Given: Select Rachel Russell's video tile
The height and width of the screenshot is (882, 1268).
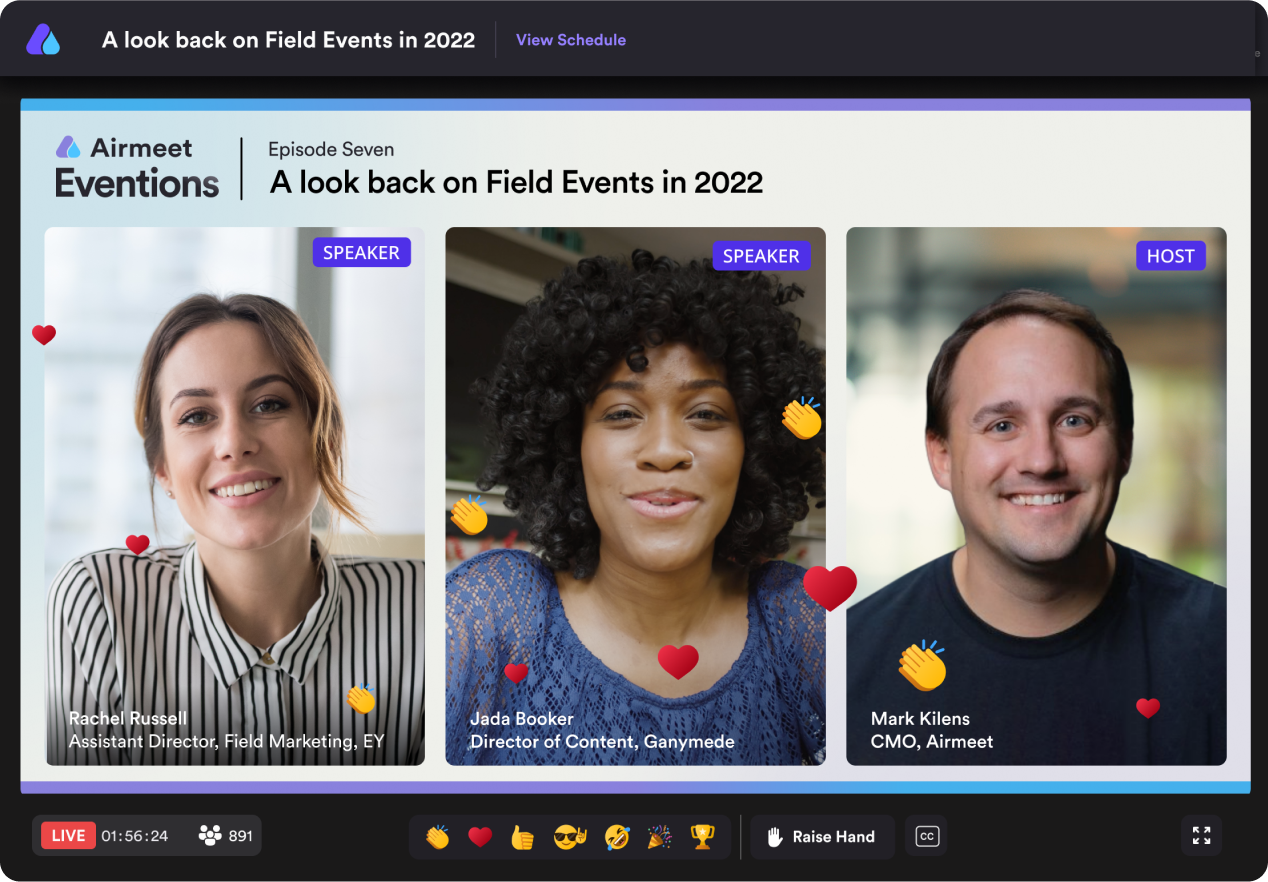Looking at the screenshot, I should (235, 496).
